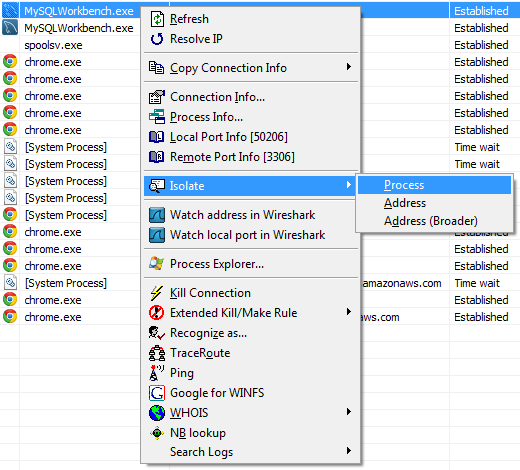Choose Address (Broader) in Isolate submenu
Viewport: 520px width, 470px height.
434,221
